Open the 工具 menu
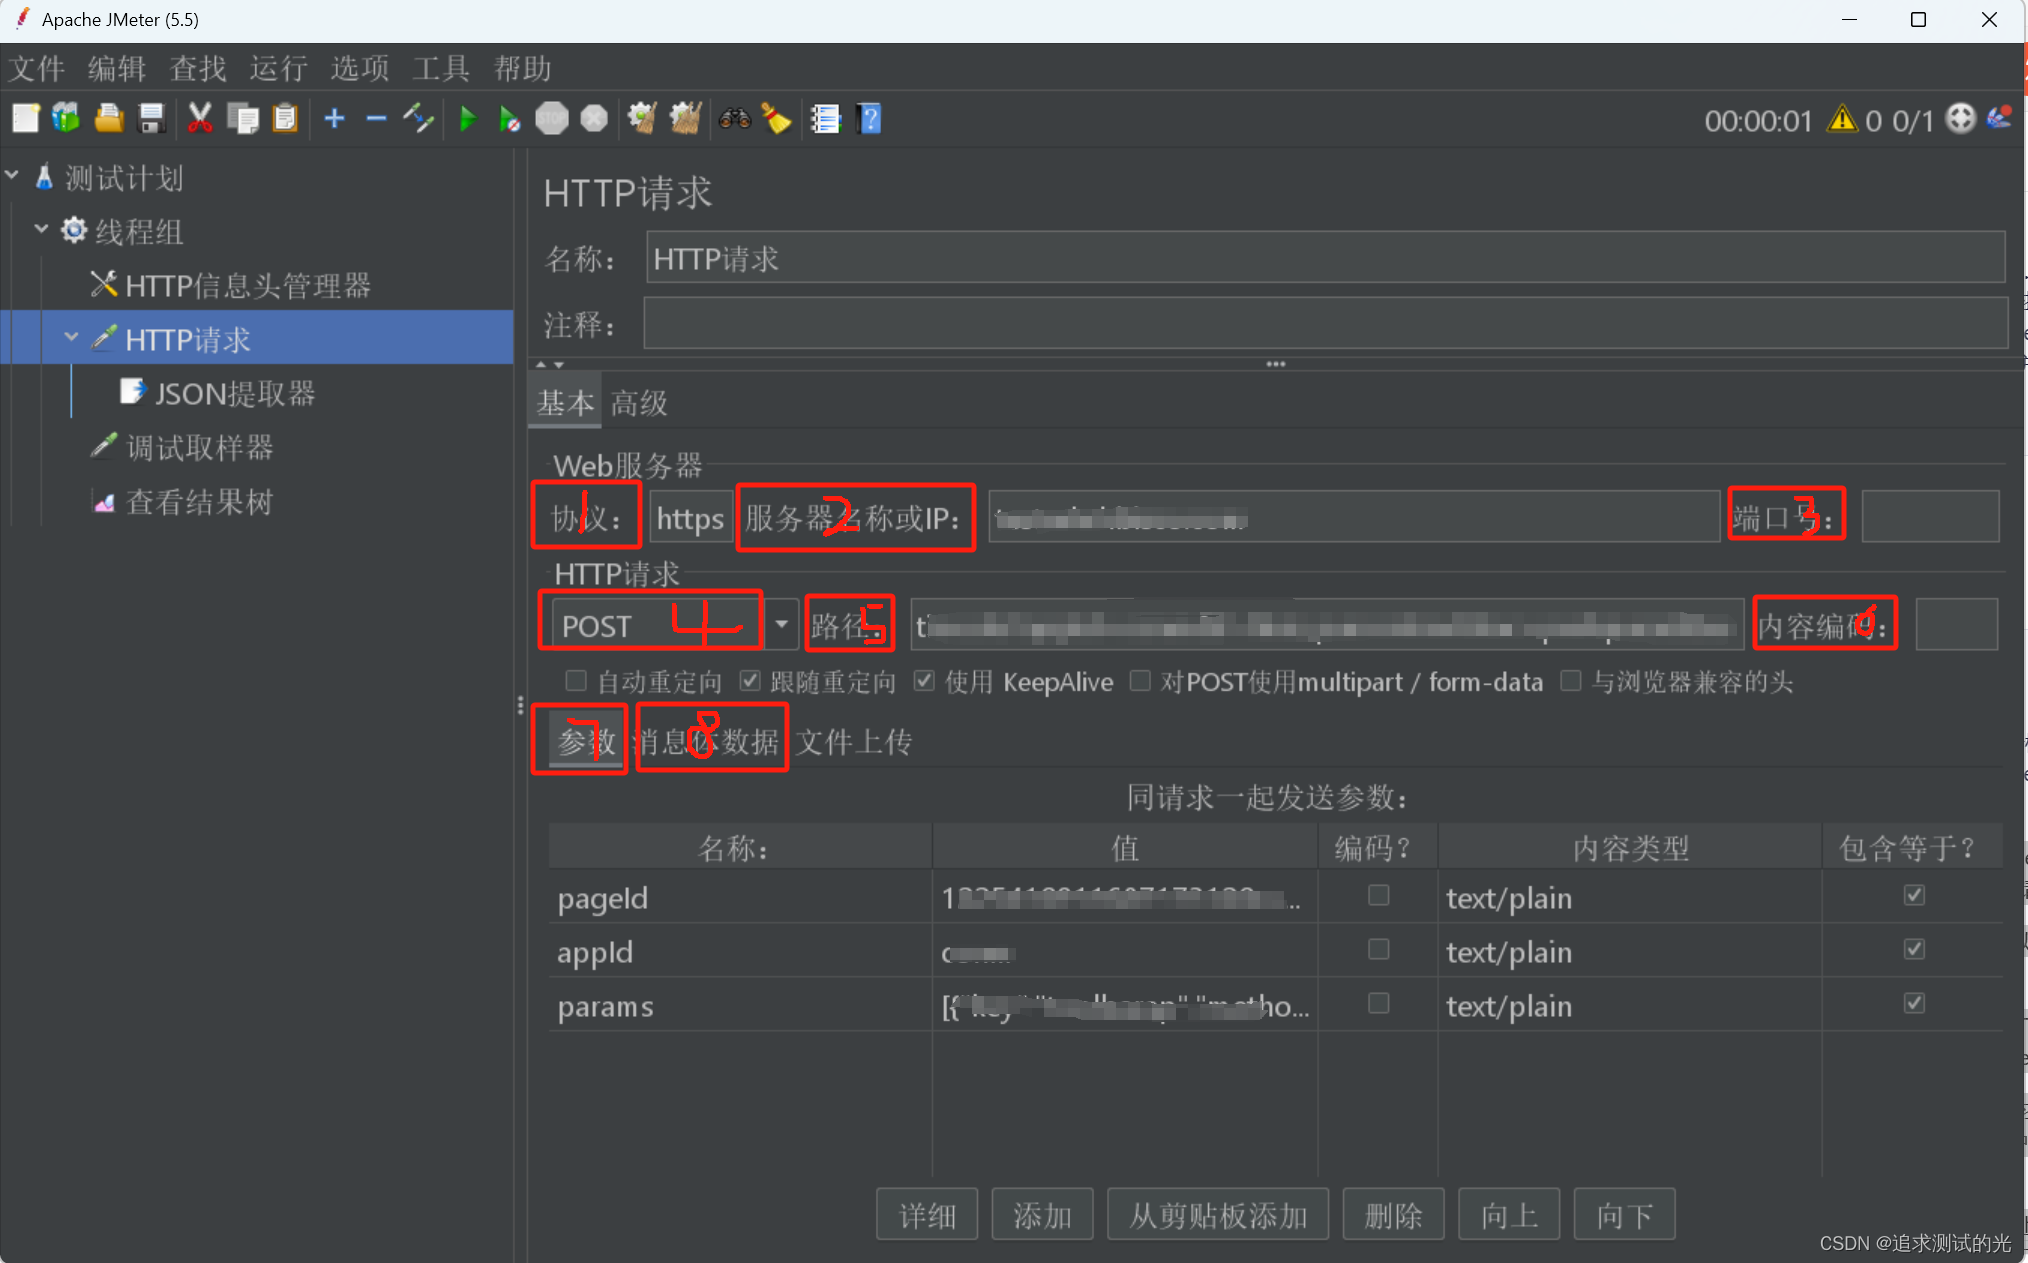Screen dimensions: 2028x1263 coord(441,68)
